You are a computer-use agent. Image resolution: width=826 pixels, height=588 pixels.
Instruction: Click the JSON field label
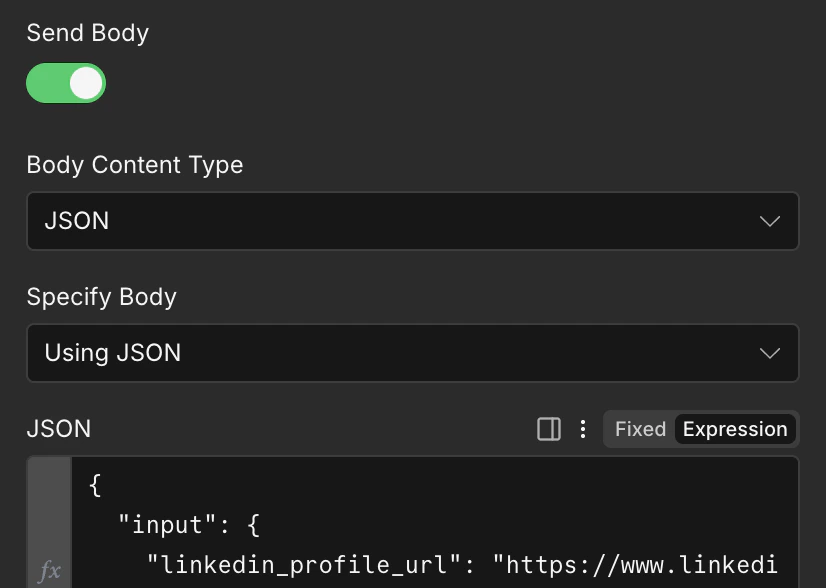point(59,429)
